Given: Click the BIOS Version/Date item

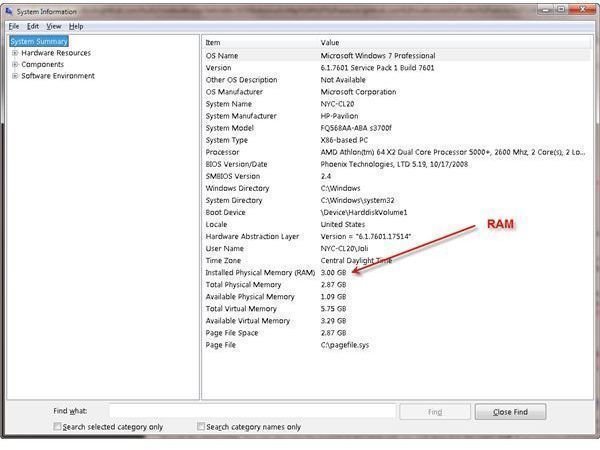Looking at the screenshot, I should point(236,164).
